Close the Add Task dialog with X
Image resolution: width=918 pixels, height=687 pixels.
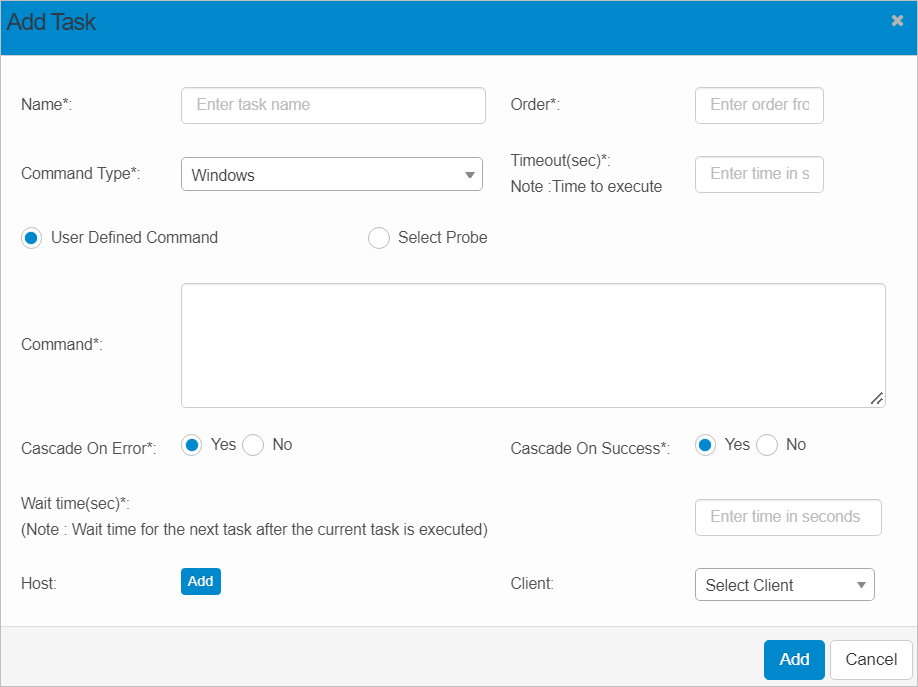(x=897, y=21)
